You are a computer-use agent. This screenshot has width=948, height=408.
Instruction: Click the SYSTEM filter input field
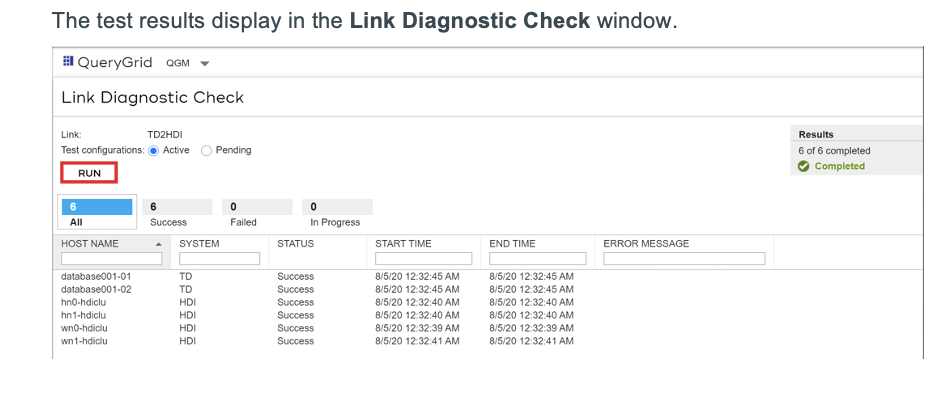(219, 258)
